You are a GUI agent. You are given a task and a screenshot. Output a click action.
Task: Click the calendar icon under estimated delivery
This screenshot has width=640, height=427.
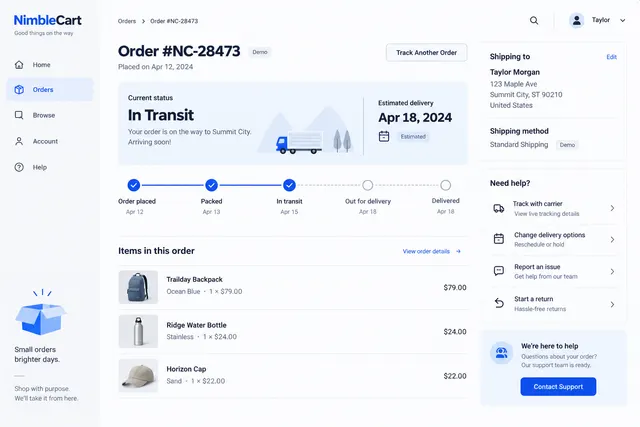point(384,136)
